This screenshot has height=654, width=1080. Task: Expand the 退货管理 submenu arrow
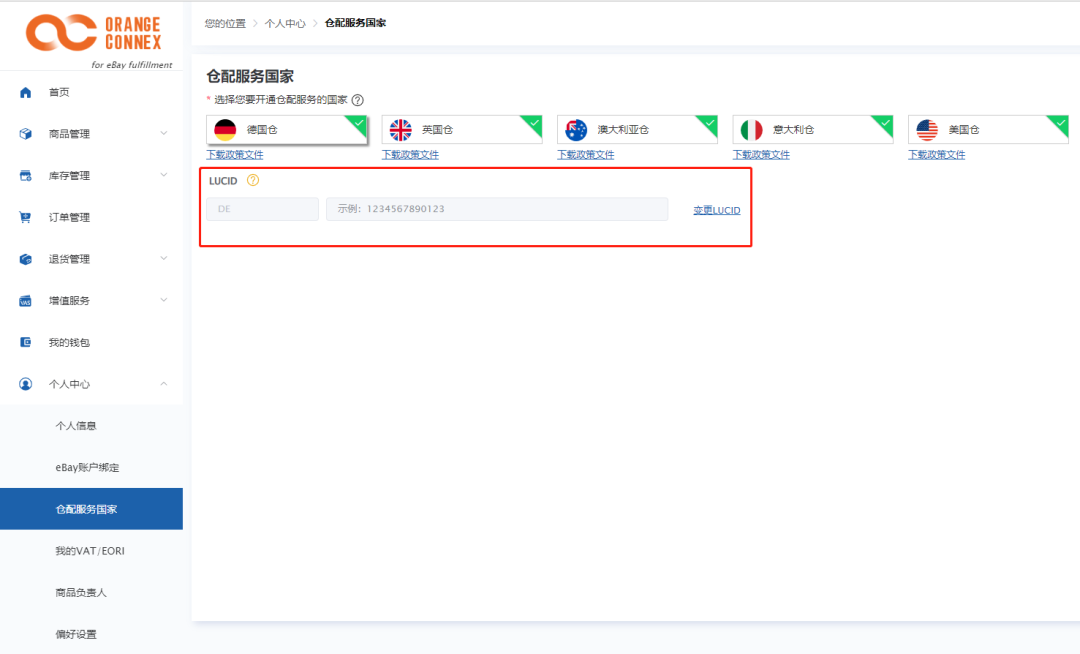[164, 258]
